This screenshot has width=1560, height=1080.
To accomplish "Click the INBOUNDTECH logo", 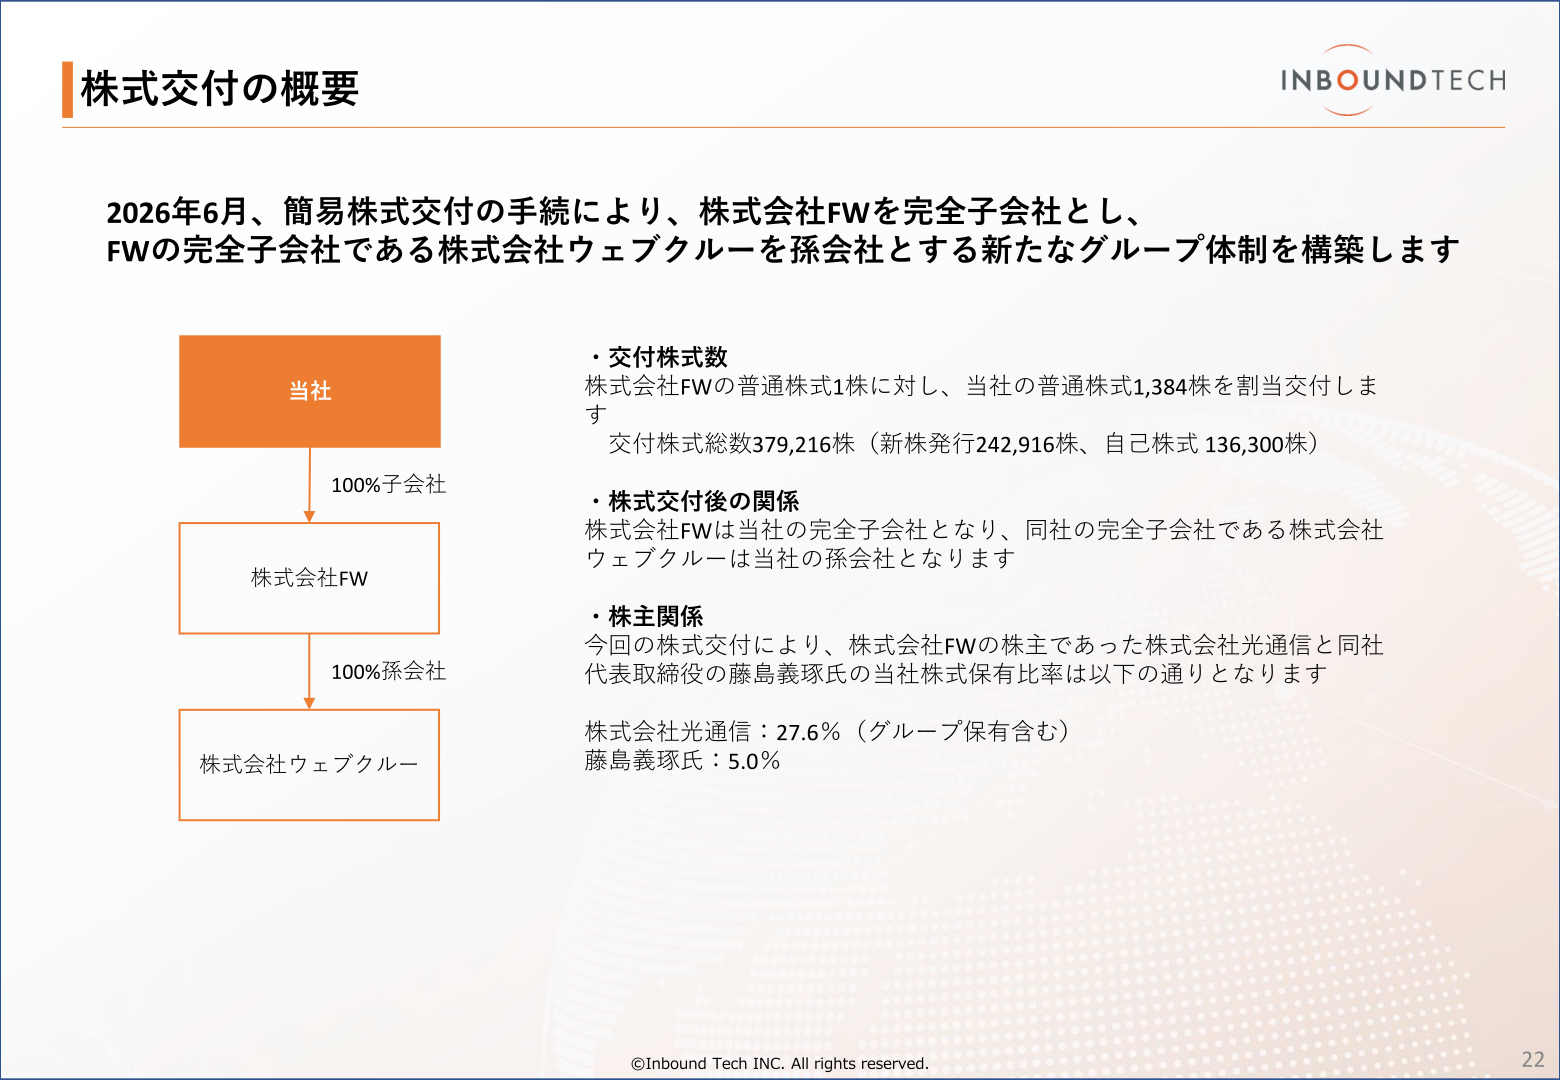I will point(1393,80).
